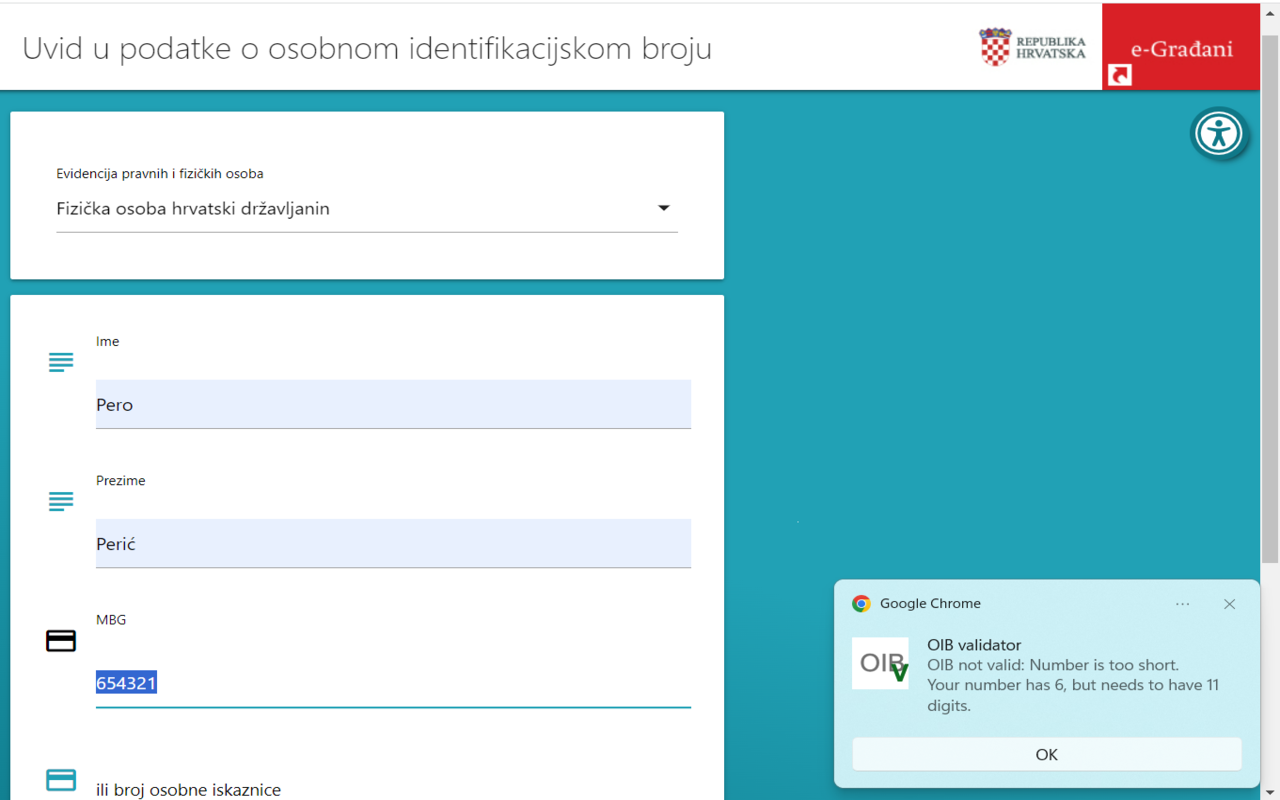The width and height of the screenshot is (1280, 800).
Task: Click the 'OIB not valid: Number is too short.' message
Action: point(1053,665)
